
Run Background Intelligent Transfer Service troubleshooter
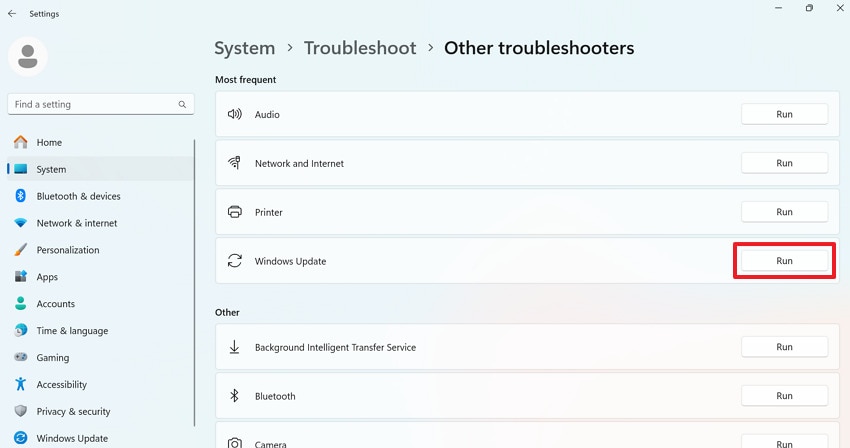tap(784, 347)
